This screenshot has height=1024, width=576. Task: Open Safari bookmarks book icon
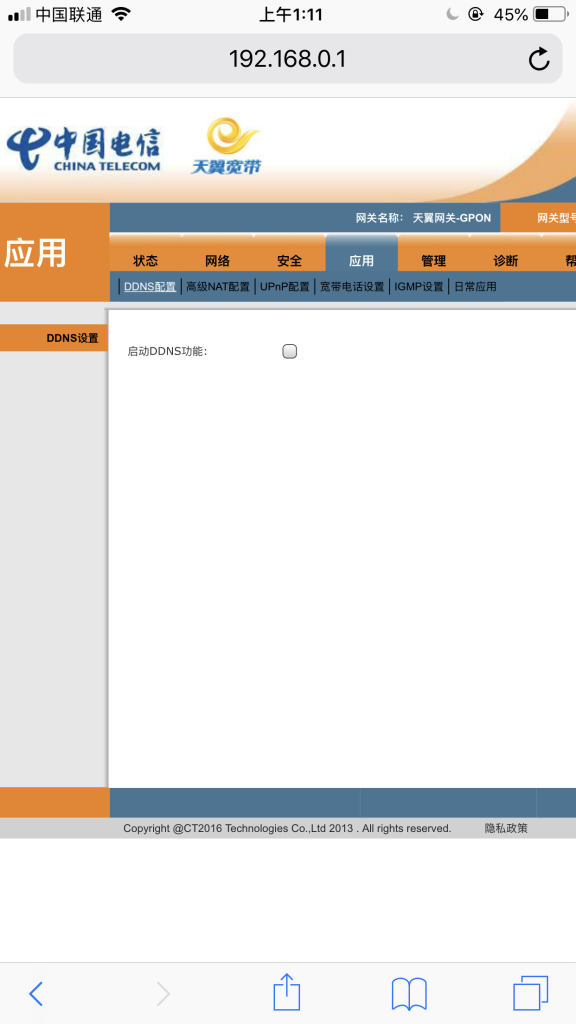pyautogui.click(x=409, y=994)
